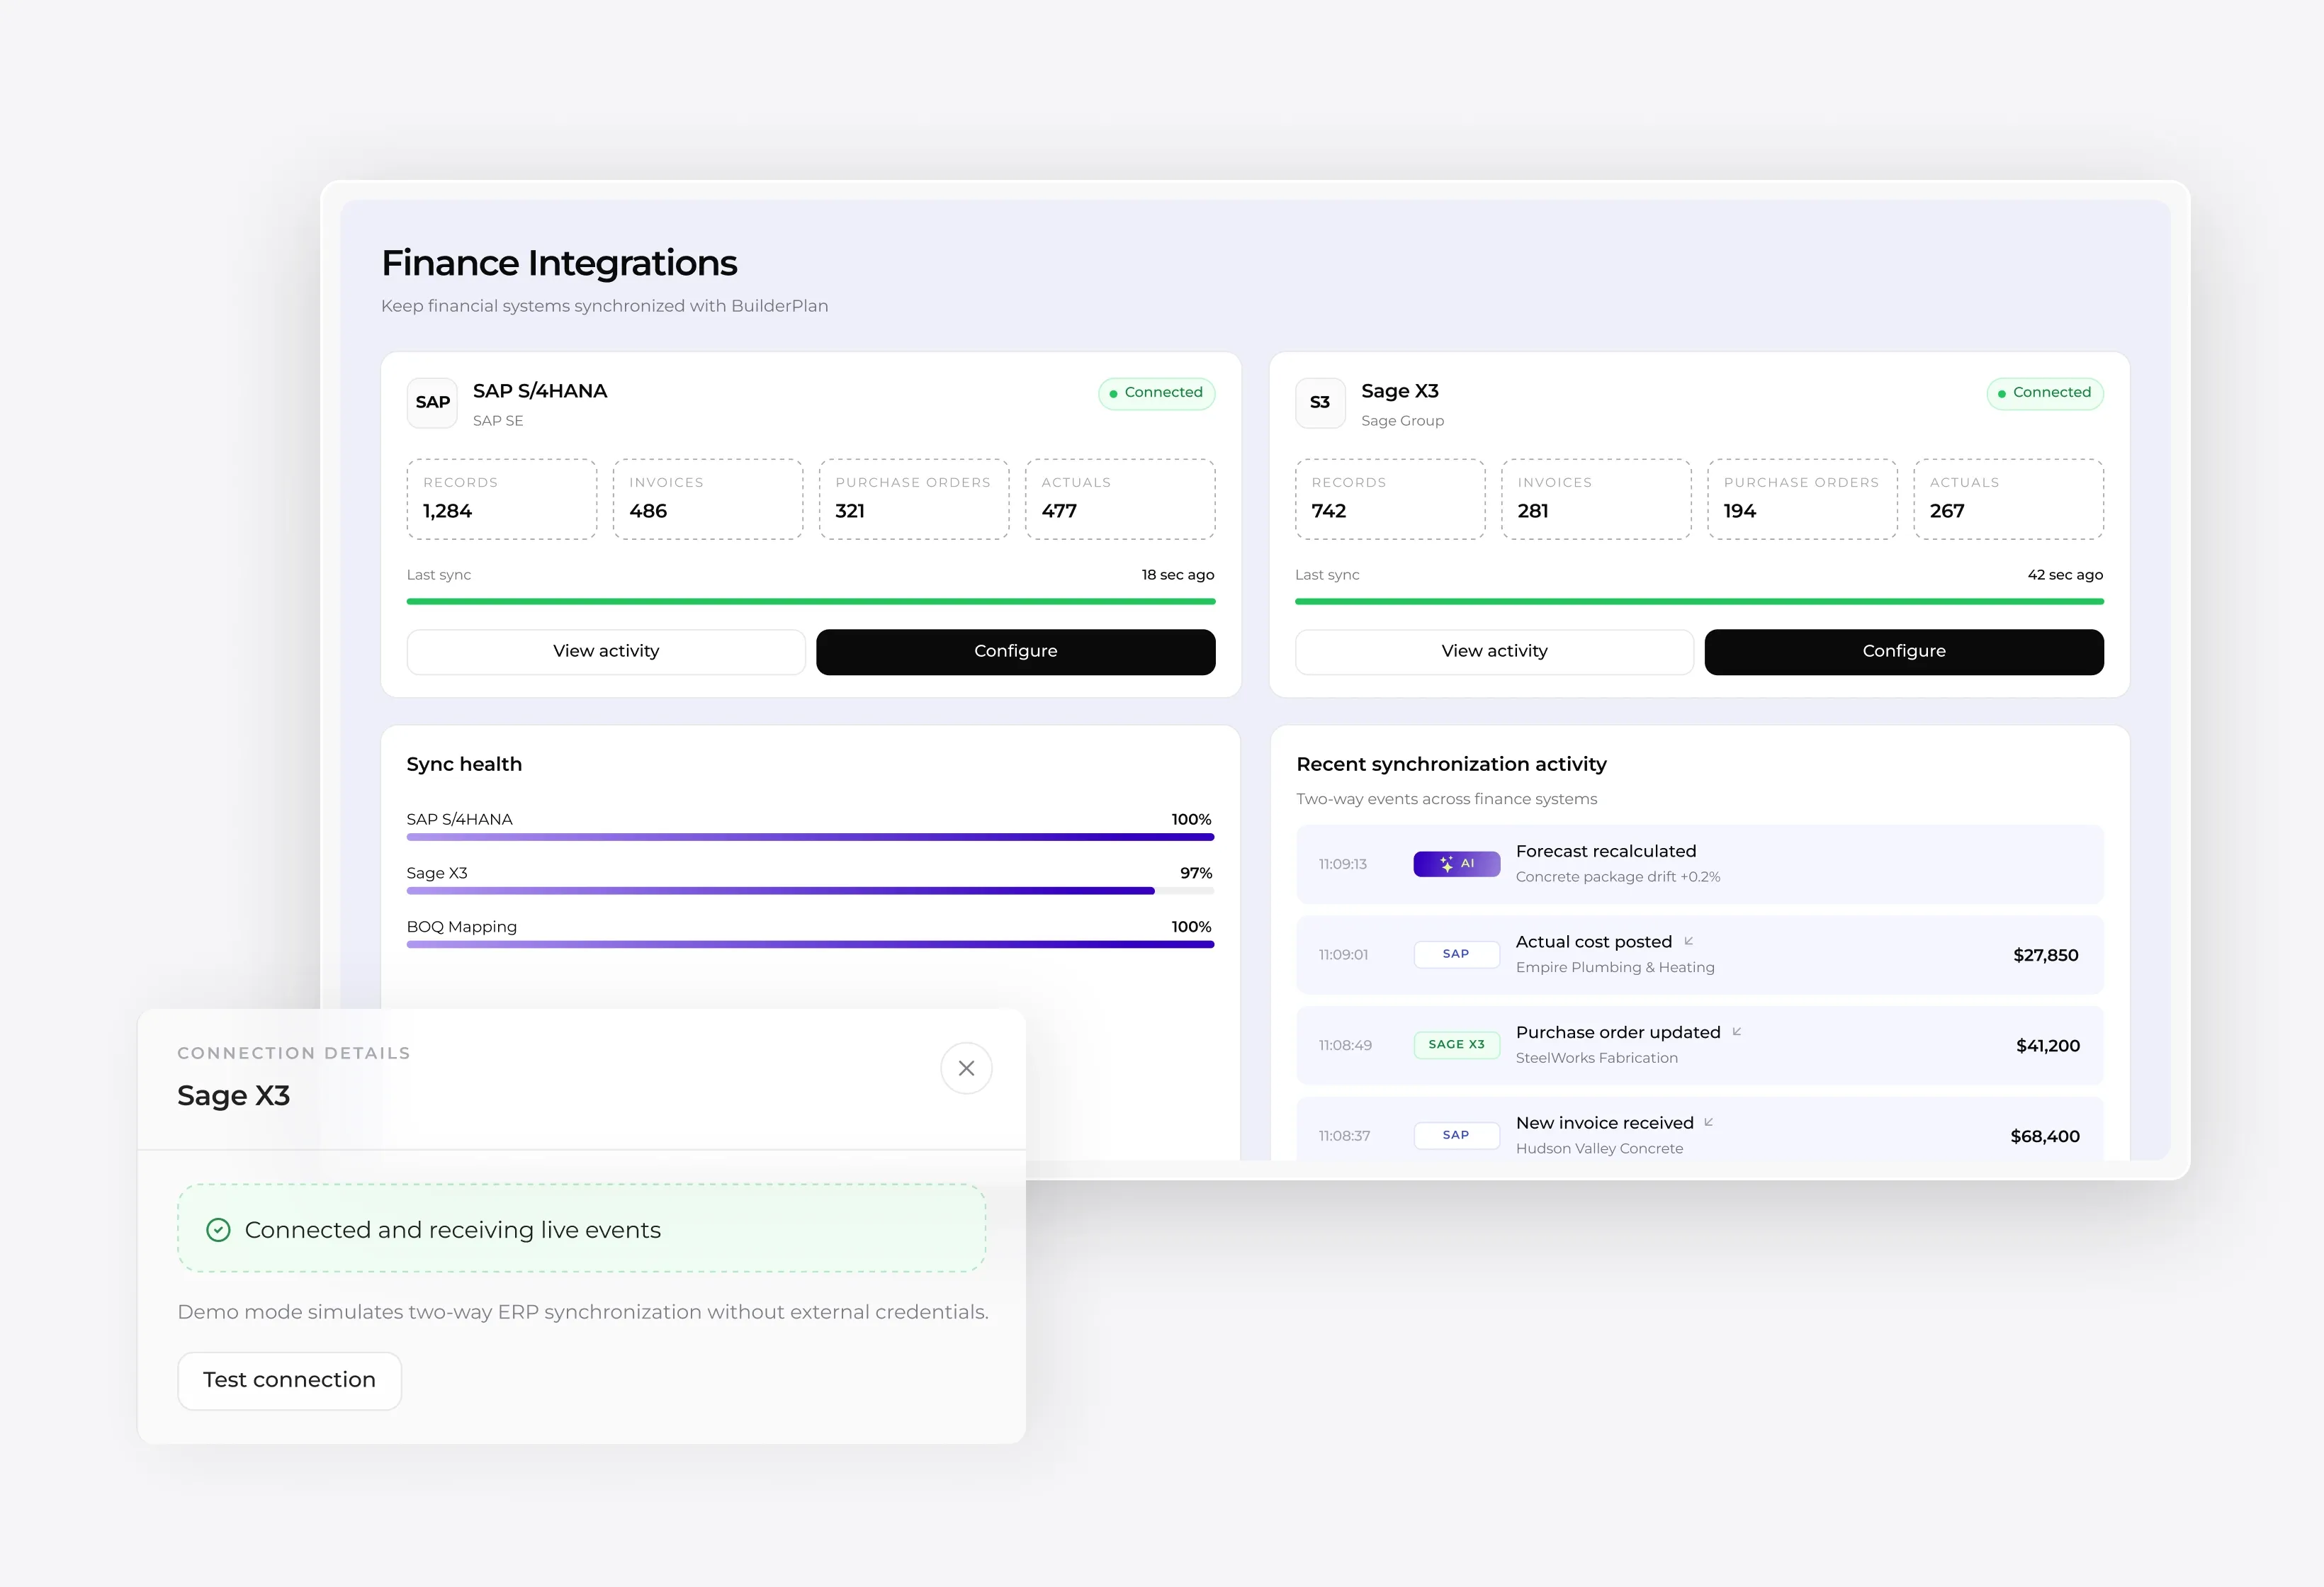Click the Connected status badge on Sage X3 card
2324x1587 pixels.
(2045, 393)
